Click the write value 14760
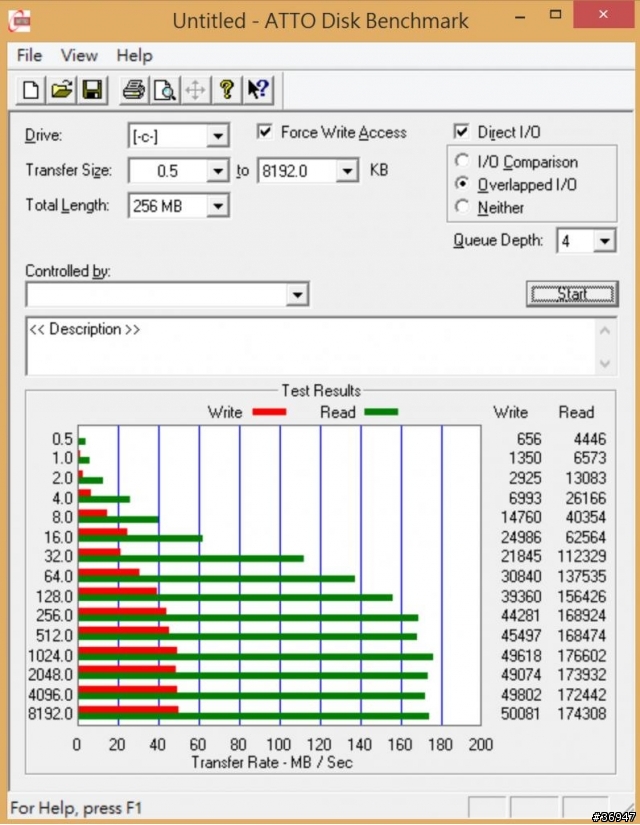The height and width of the screenshot is (825, 640). [521, 517]
